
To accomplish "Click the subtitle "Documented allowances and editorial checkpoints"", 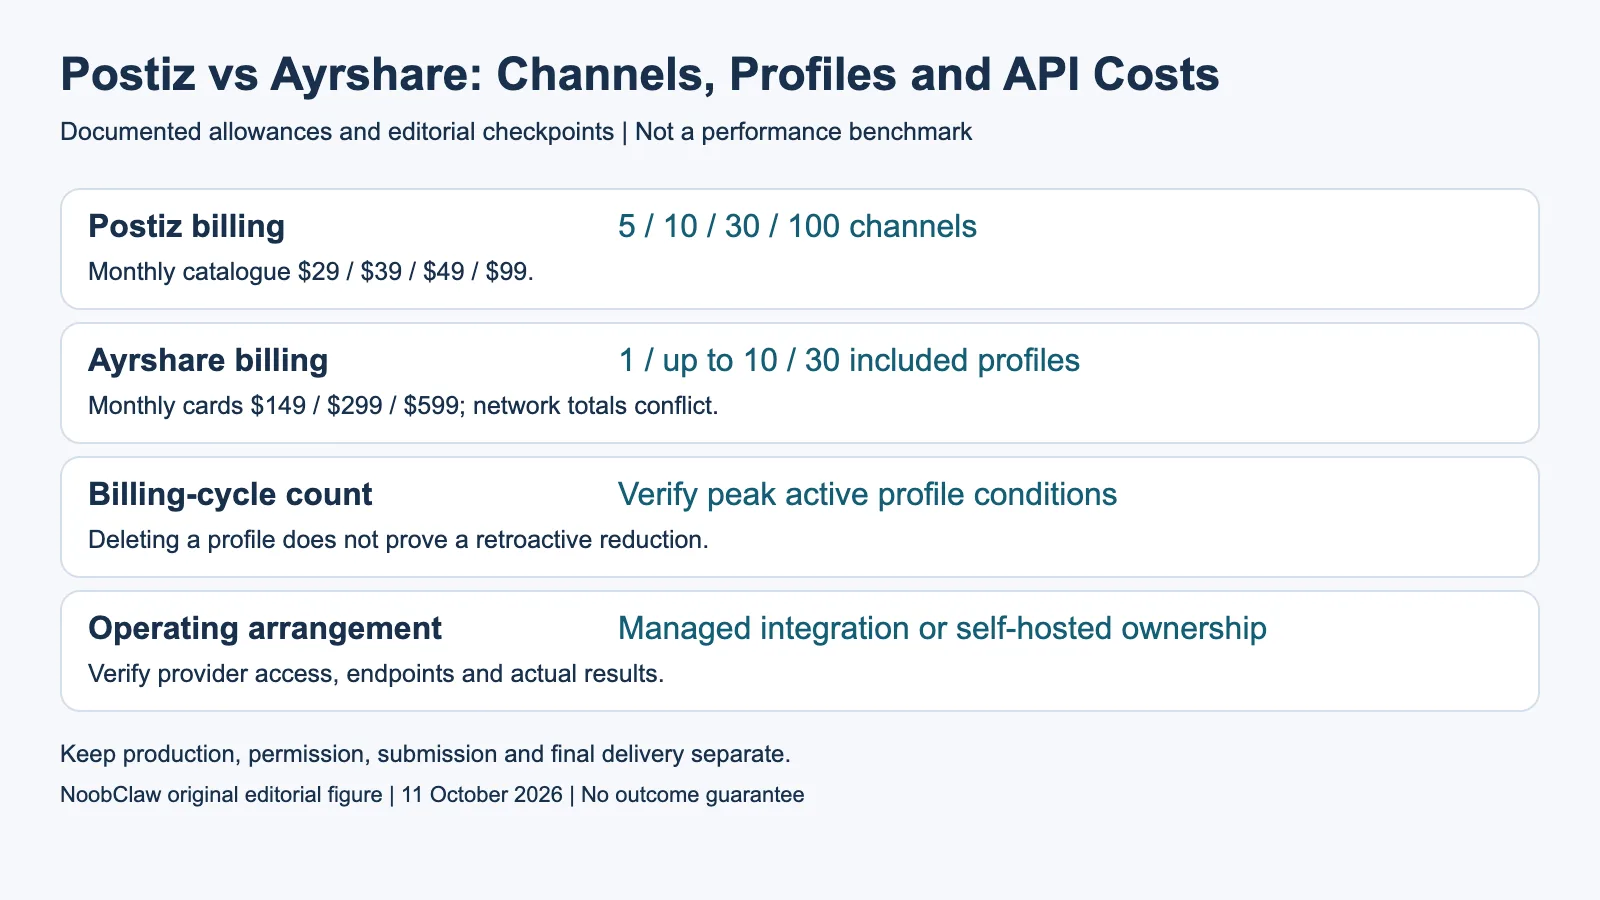I will click(x=337, y=132).
